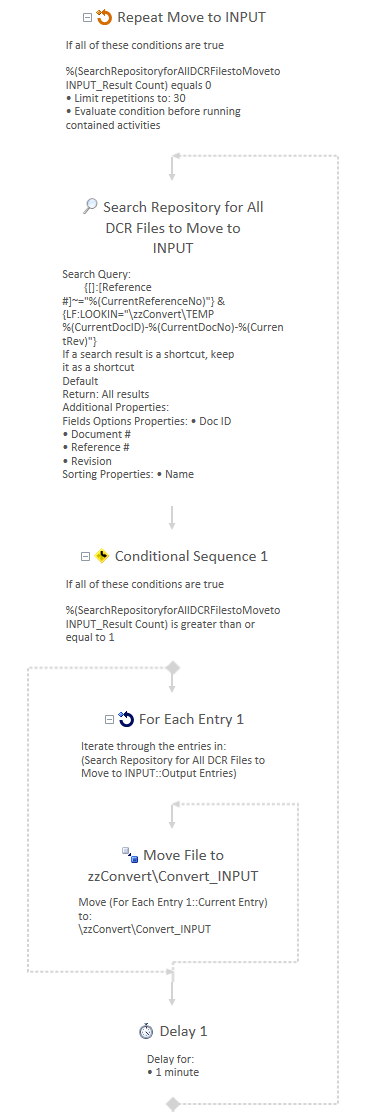
Task: Click the magnifier Search Repository icon
Action: [x=90, y=207]
